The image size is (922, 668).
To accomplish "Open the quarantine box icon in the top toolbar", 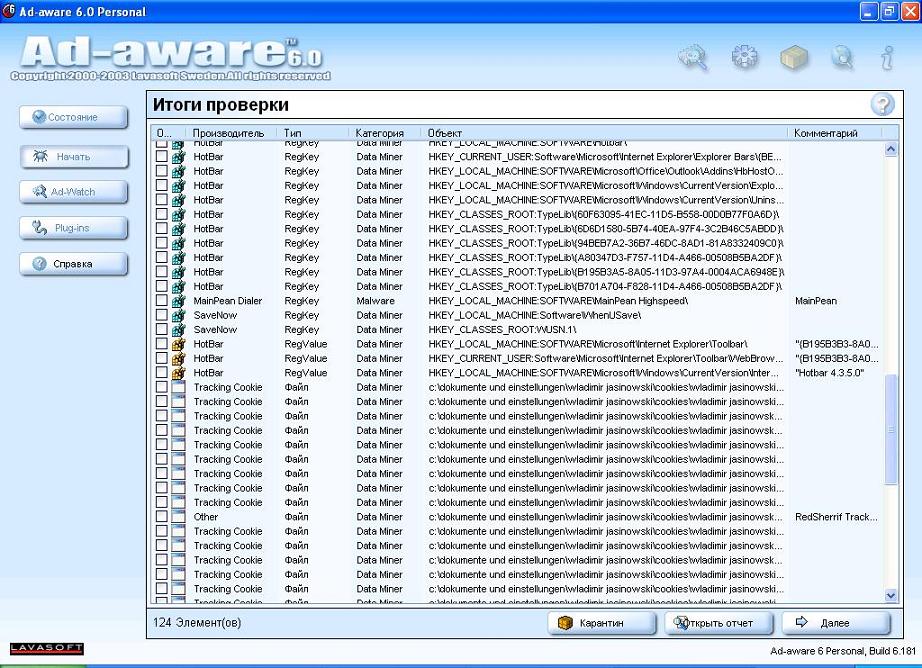I will click(794, 58).
